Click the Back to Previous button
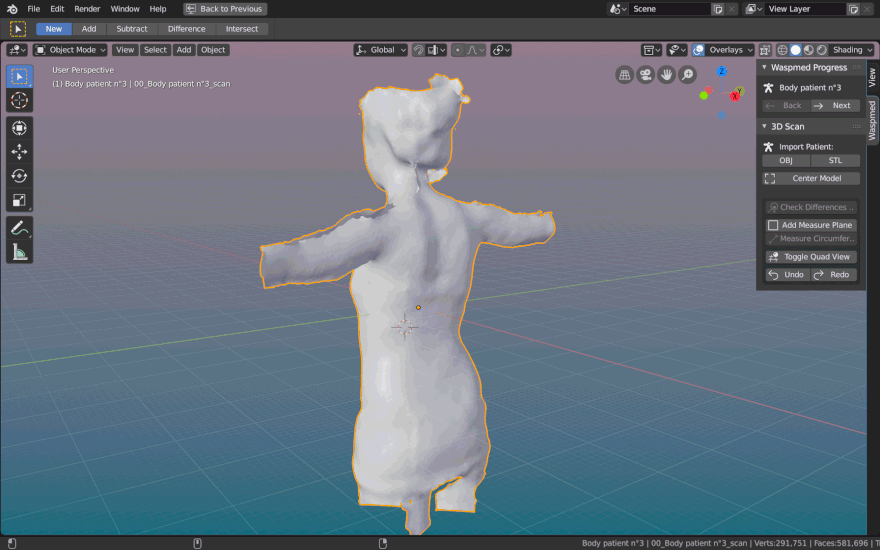This screenshot has width=880, height=550. point(225,9)
